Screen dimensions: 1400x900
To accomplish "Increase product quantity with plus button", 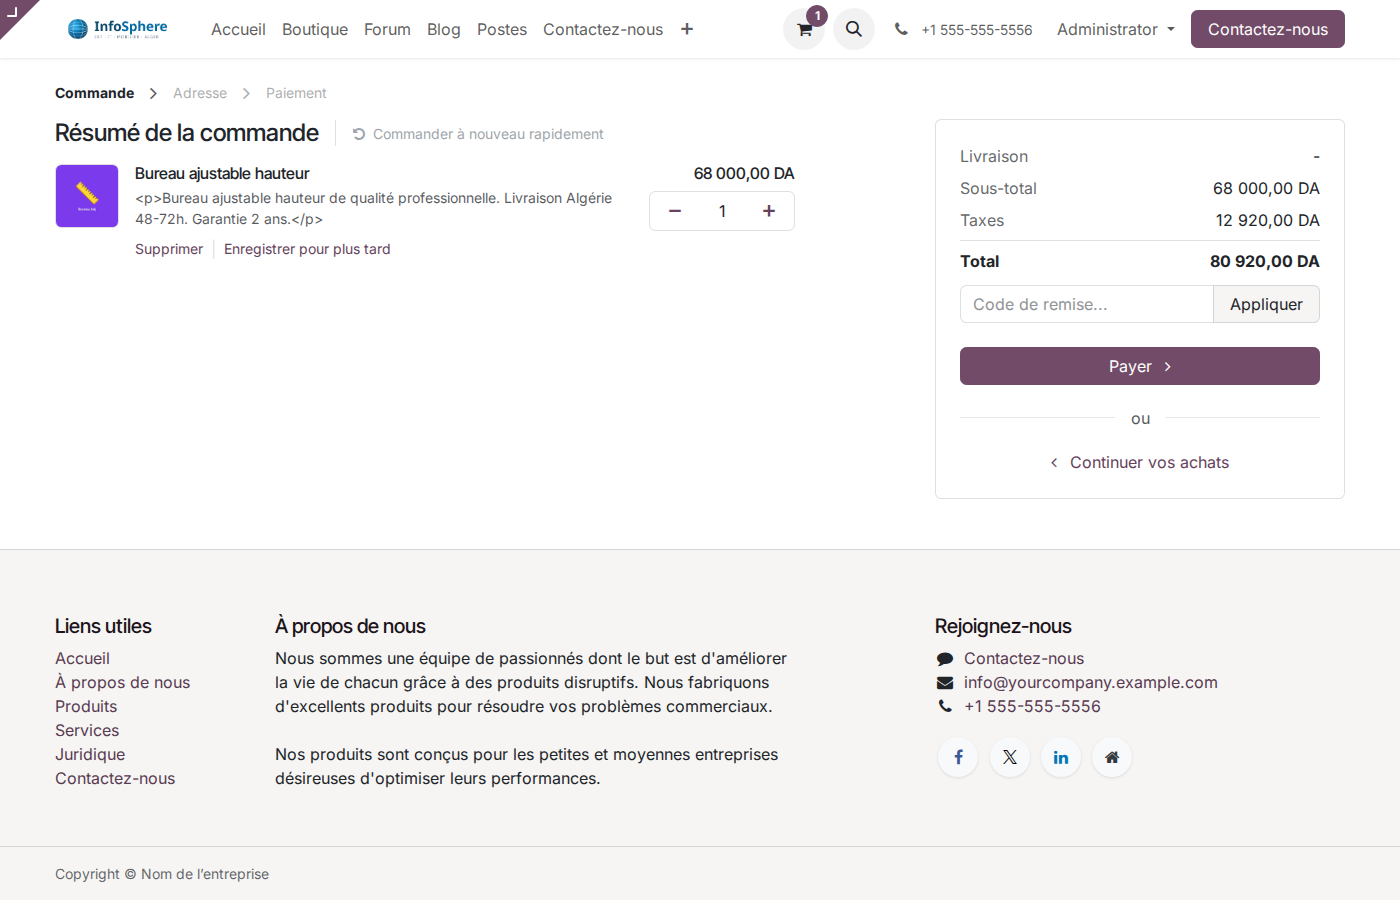I will 769,211.
